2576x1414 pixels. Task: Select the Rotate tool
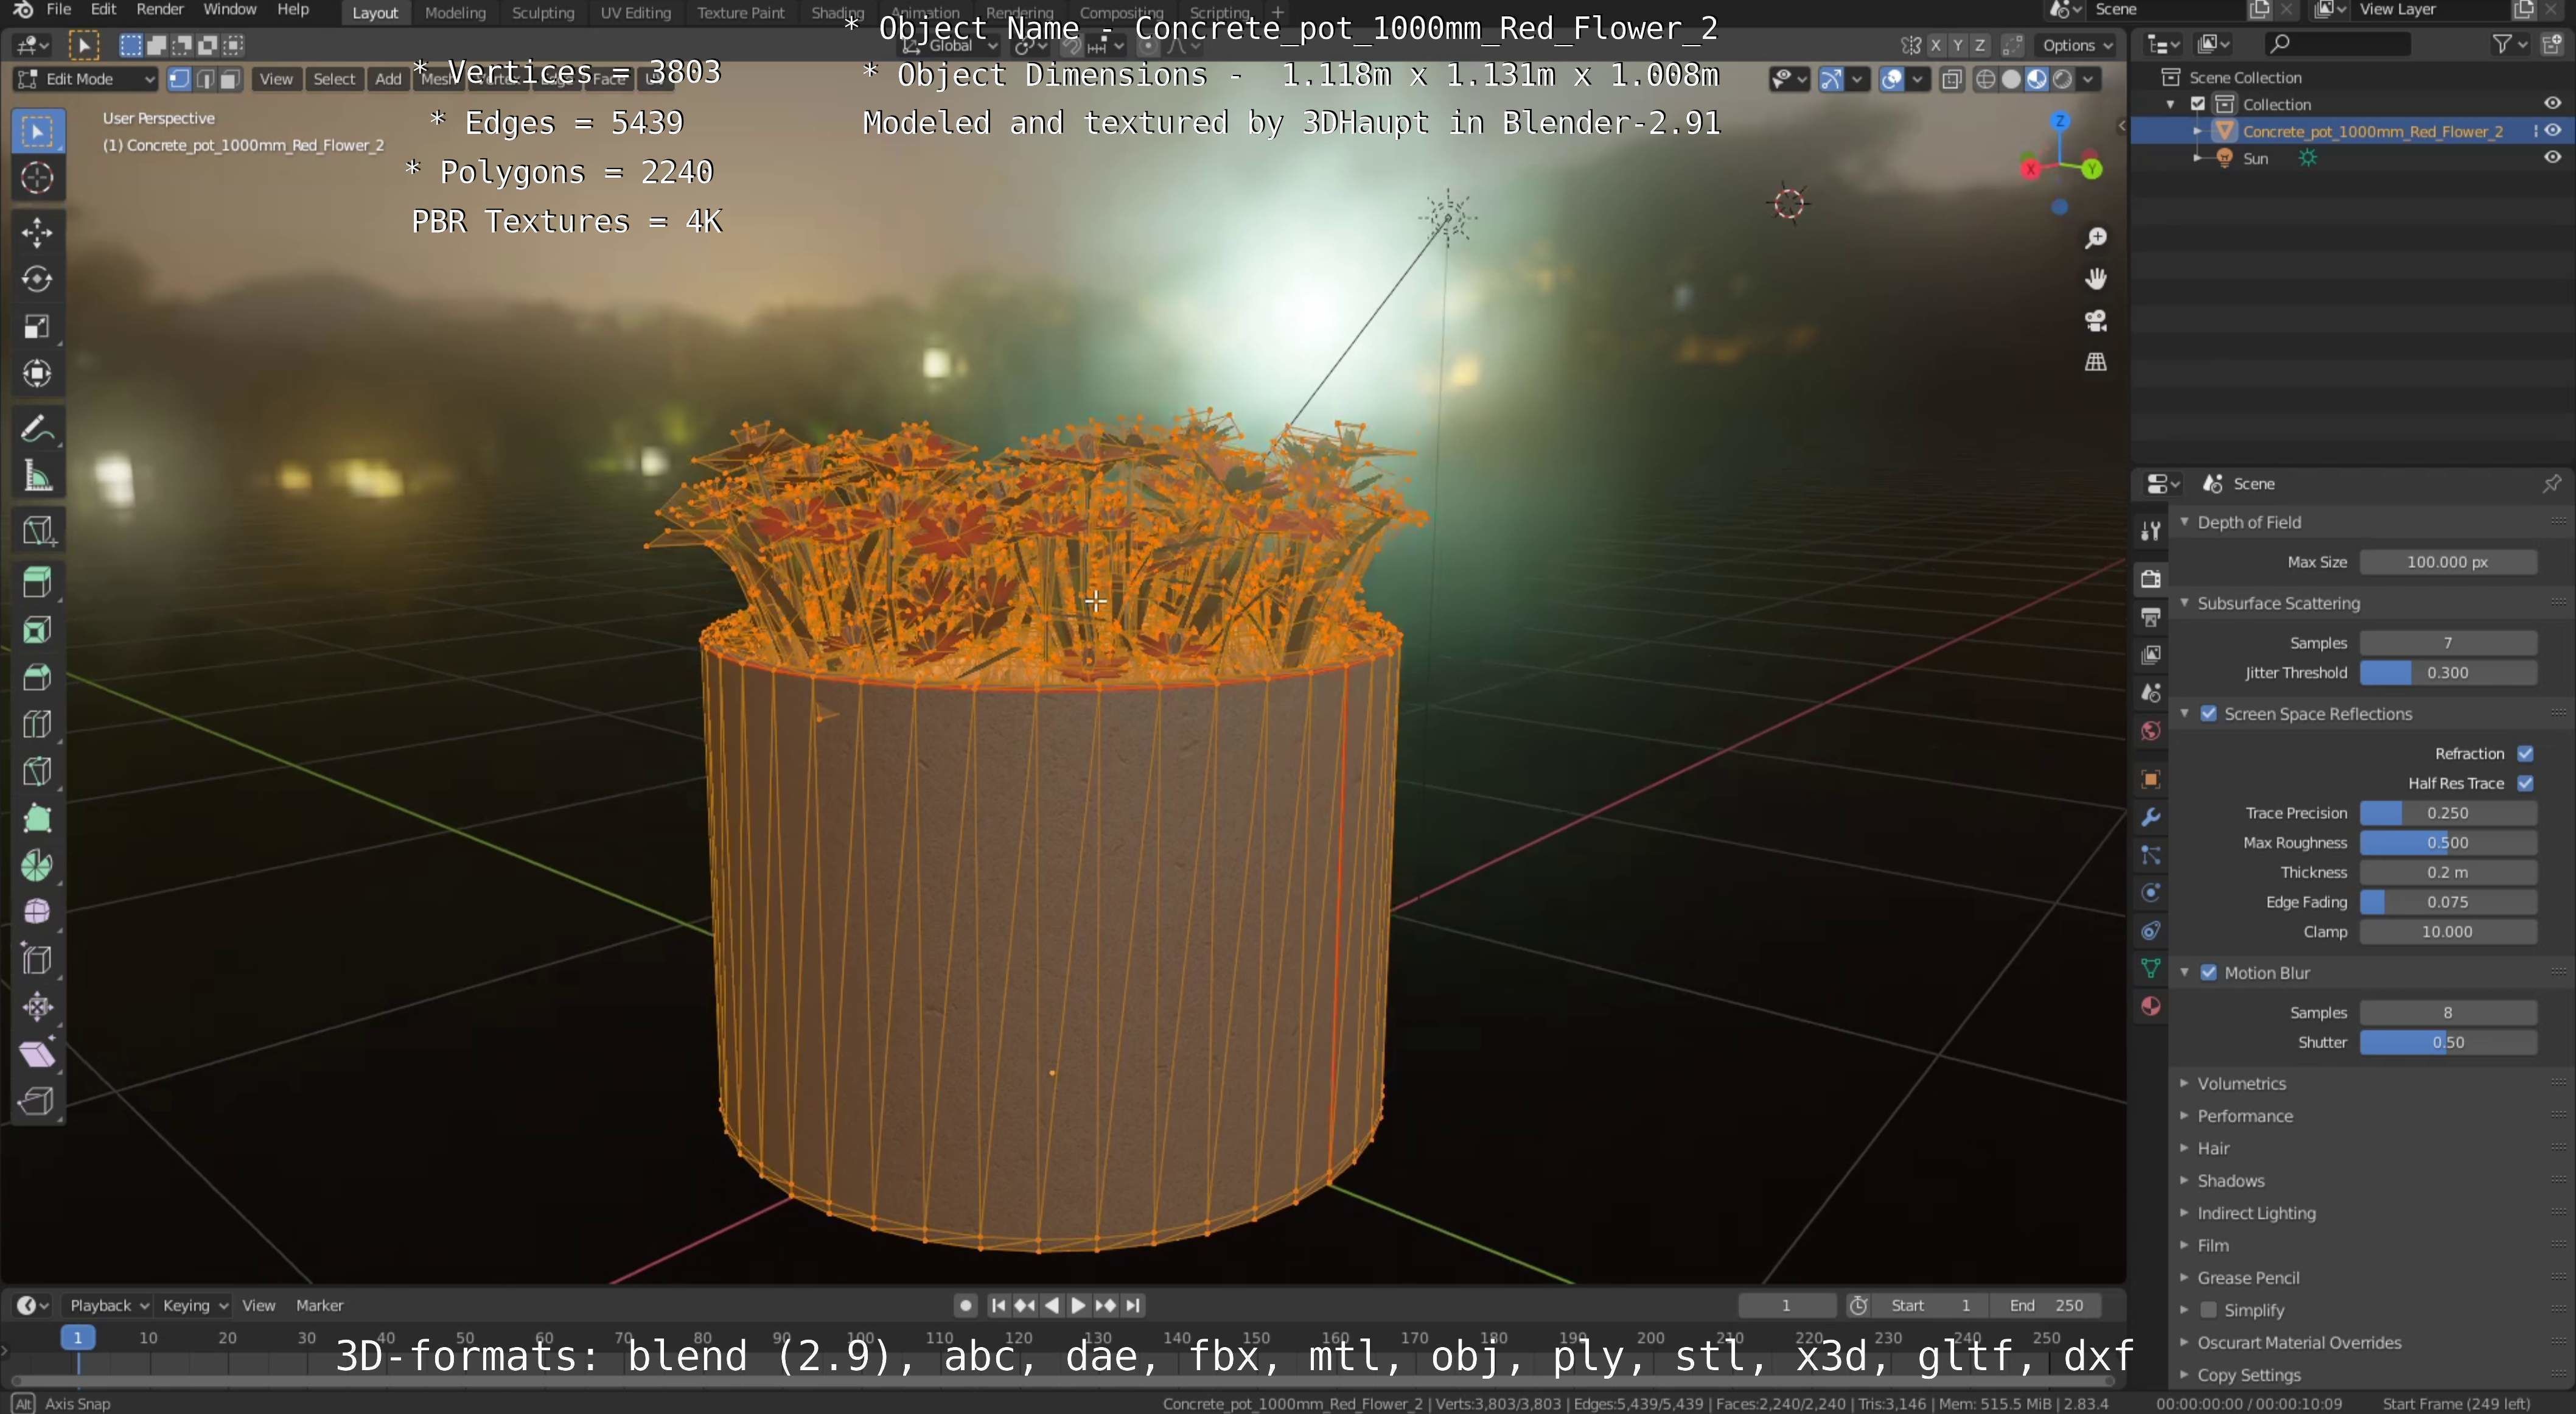(37, 279)
